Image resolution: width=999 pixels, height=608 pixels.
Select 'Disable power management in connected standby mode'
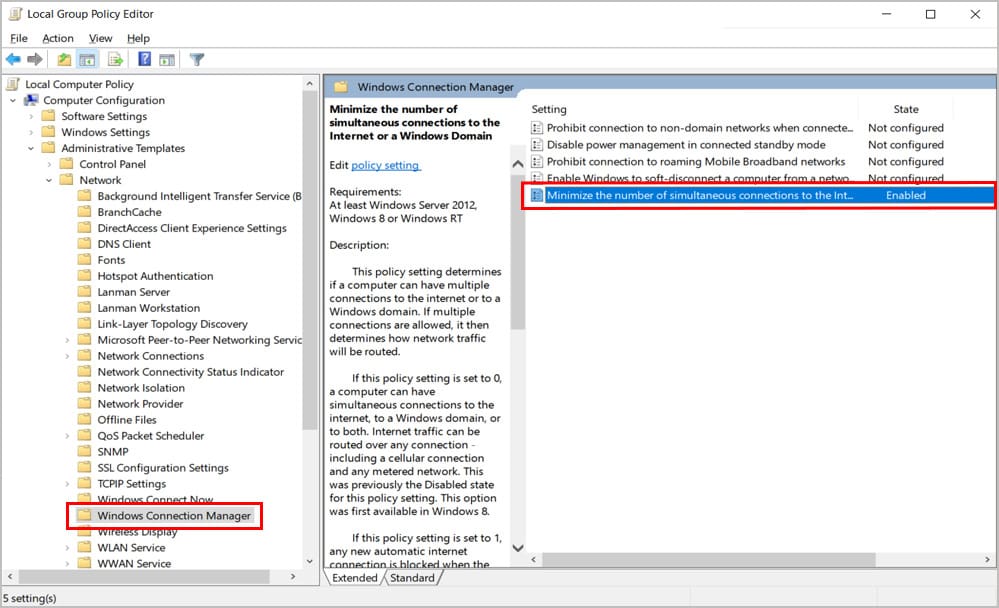[x=686, y=145]
